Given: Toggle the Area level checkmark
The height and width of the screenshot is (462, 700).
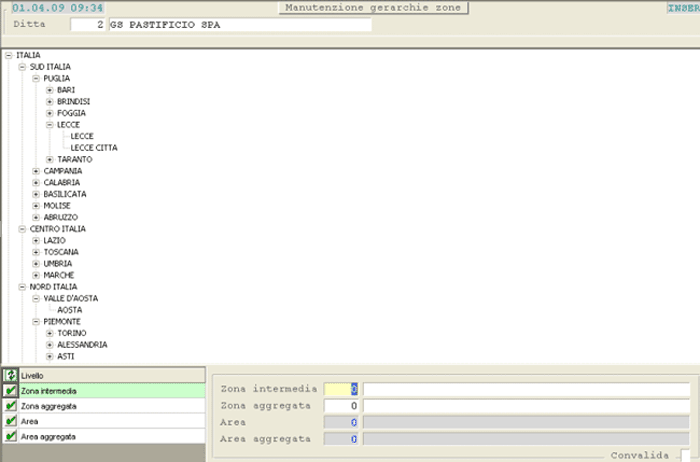Looking at the screenshot, I should [10, 421].
